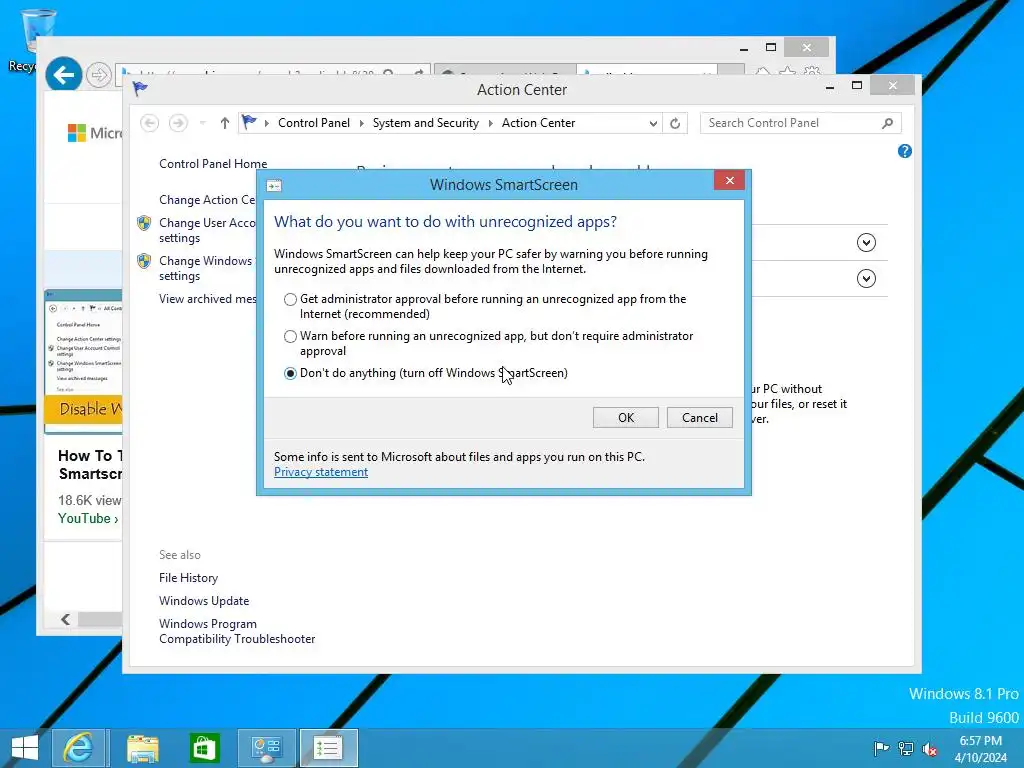Screen dimensions: 1024x768
Task: Click the Microsoft logo in browser
Action: (77, 133)
